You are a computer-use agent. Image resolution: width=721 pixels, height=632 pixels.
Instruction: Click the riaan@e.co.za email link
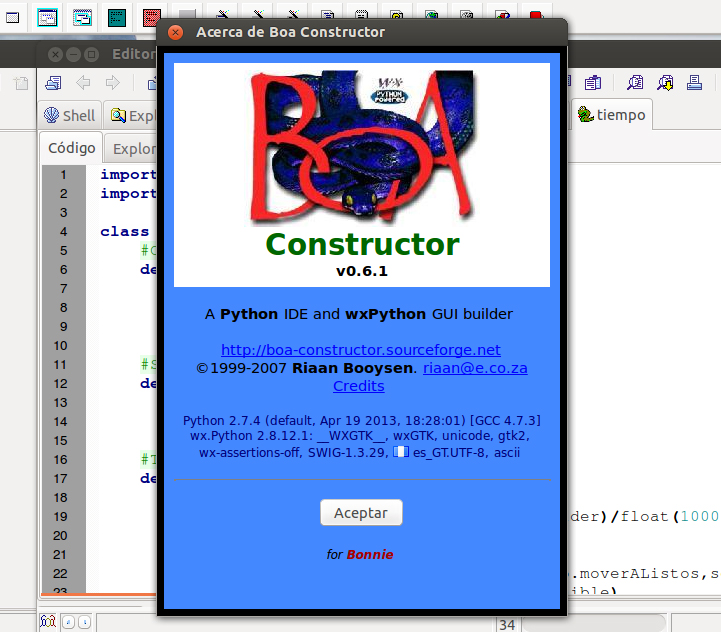475,368
